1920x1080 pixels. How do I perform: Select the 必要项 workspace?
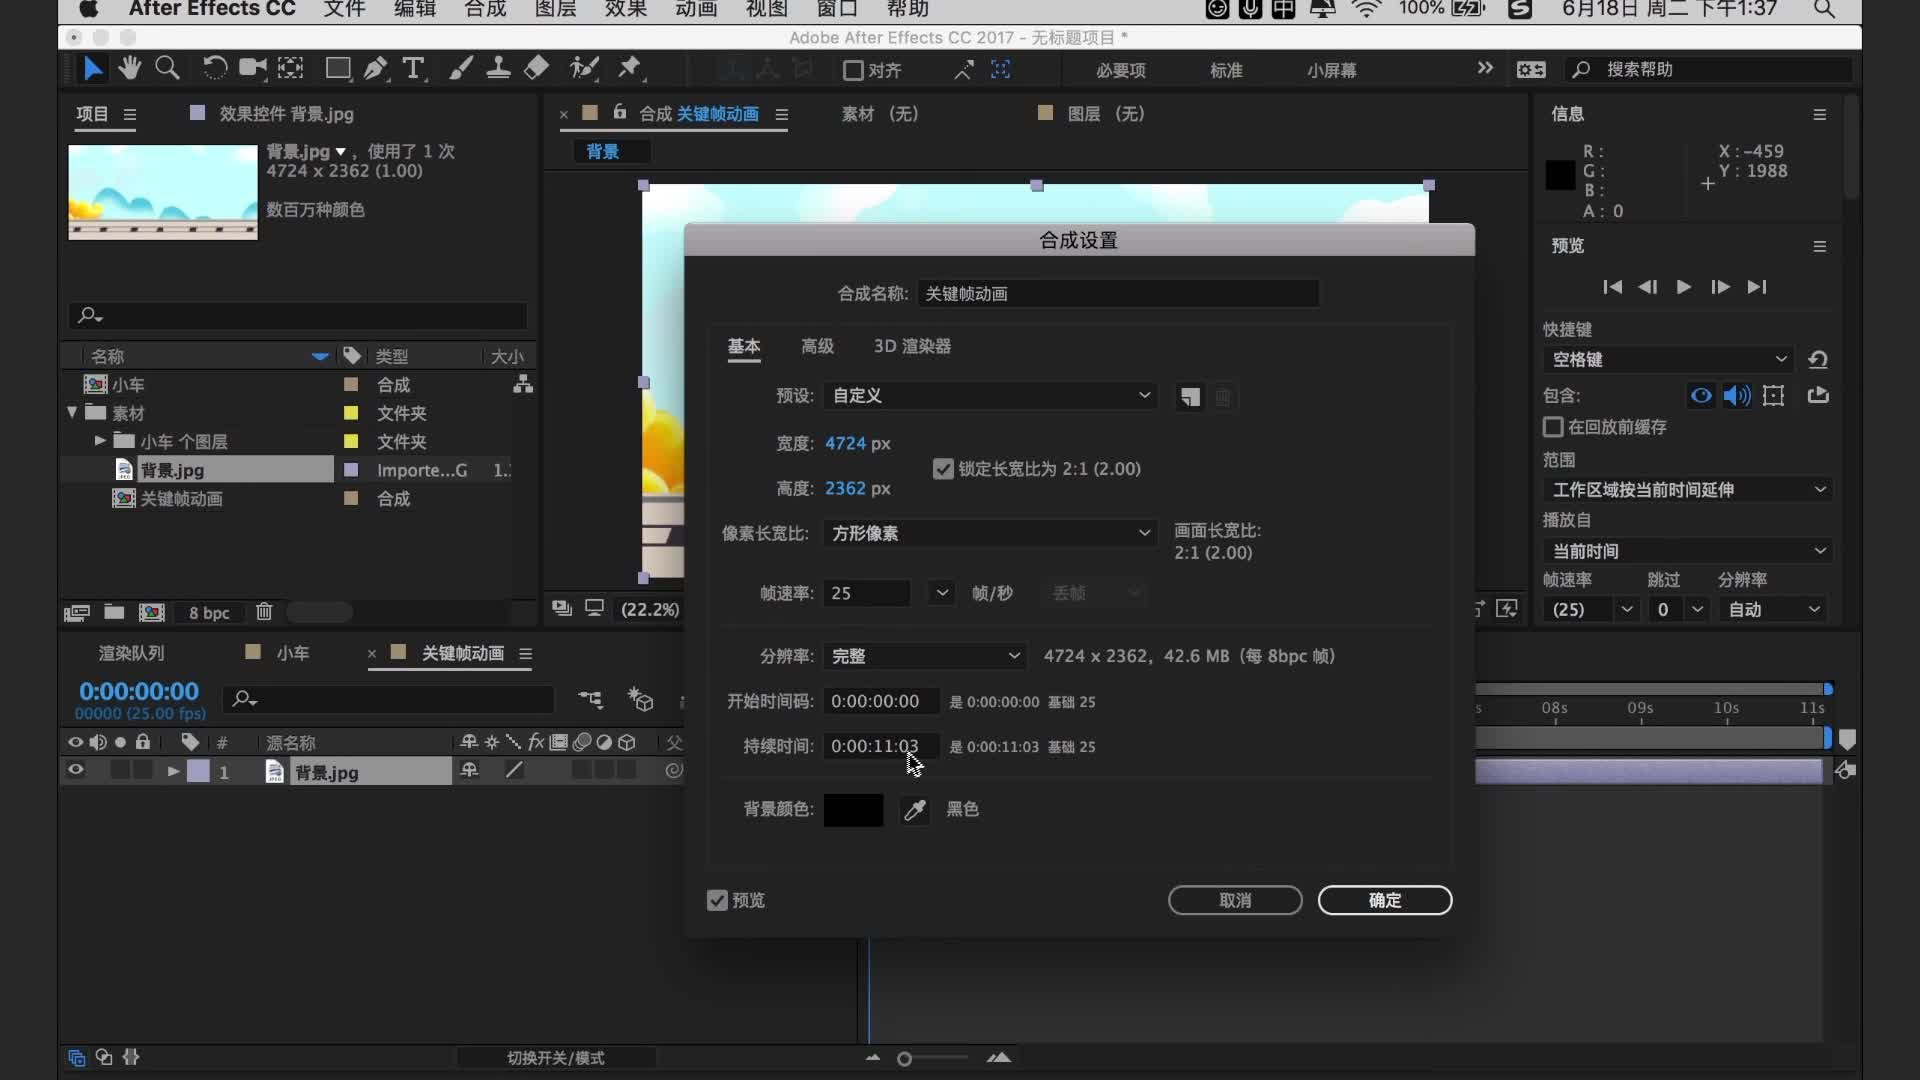tap(1120, 70)
